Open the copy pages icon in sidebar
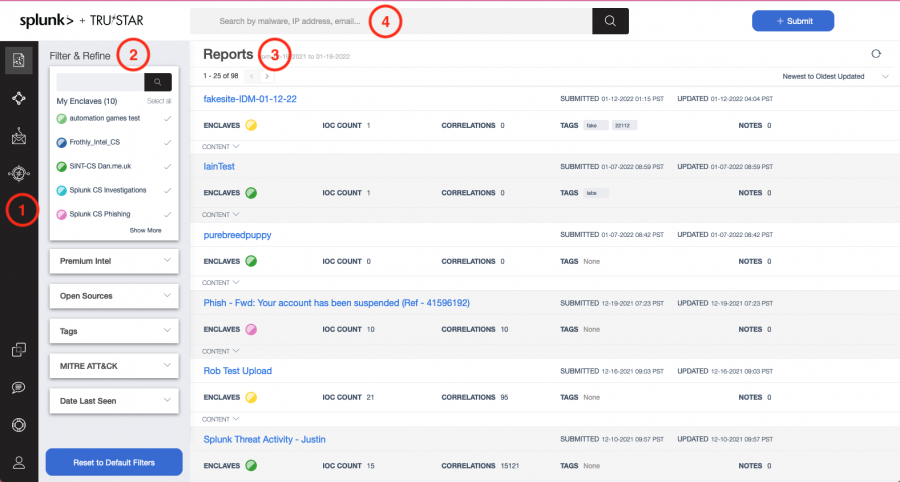The height and width of the screenshot is (482, 900). click(19, 349)
